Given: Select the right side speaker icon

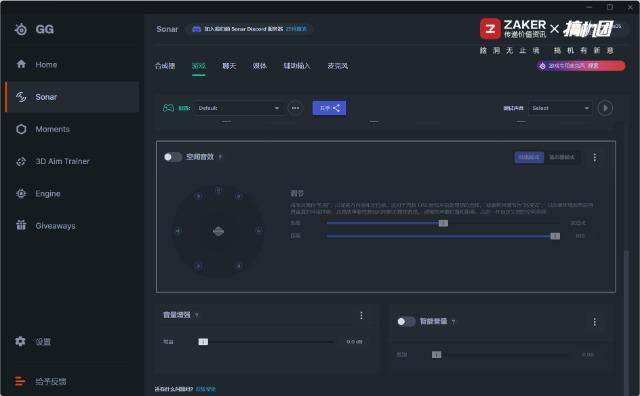Looking at the screenshot, I should [258, 231].
